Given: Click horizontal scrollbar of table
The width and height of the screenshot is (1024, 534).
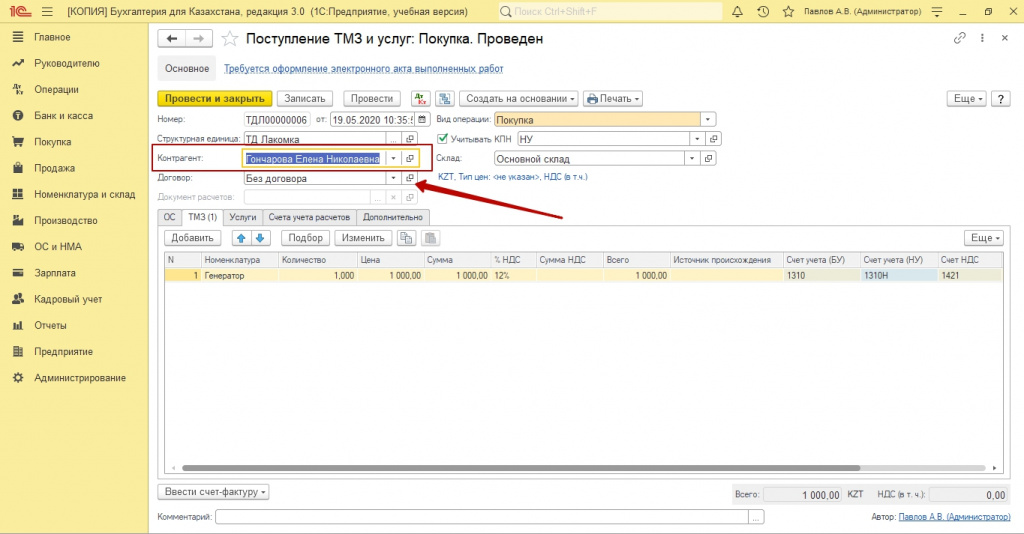Looking at the screenshot, I should click(520, 468).
